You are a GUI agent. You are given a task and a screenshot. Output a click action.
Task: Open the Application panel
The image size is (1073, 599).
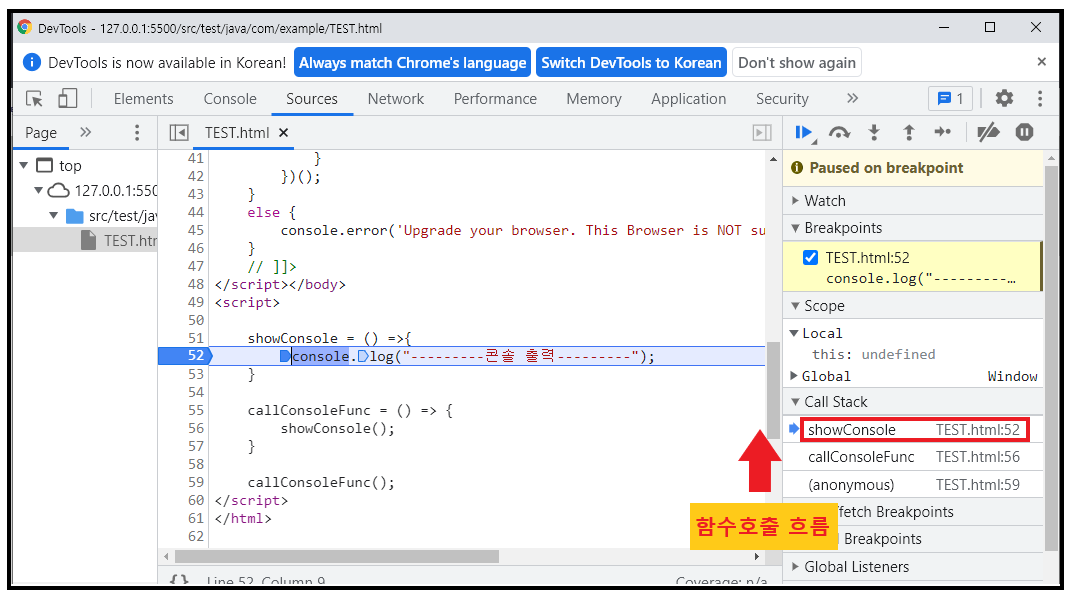(x=688, y=99)
